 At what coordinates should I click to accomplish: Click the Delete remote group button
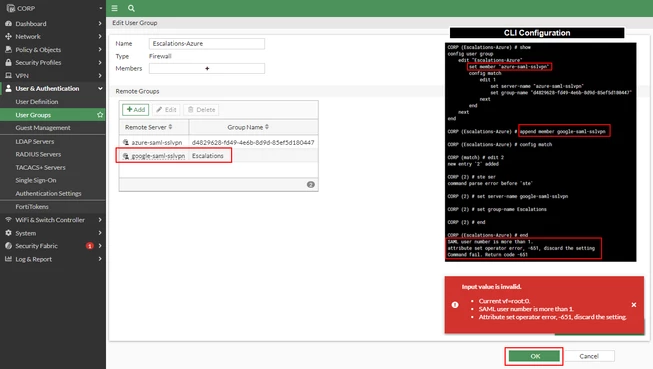coord(201,110)
